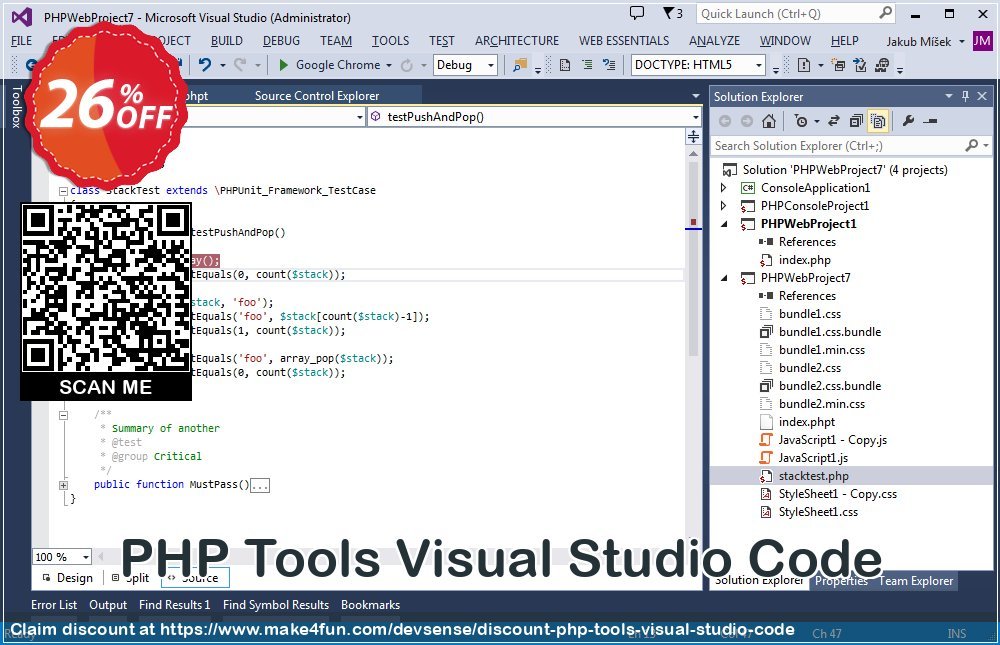Click the Refresh browser icon beside Google Chrome

point(406,65)
